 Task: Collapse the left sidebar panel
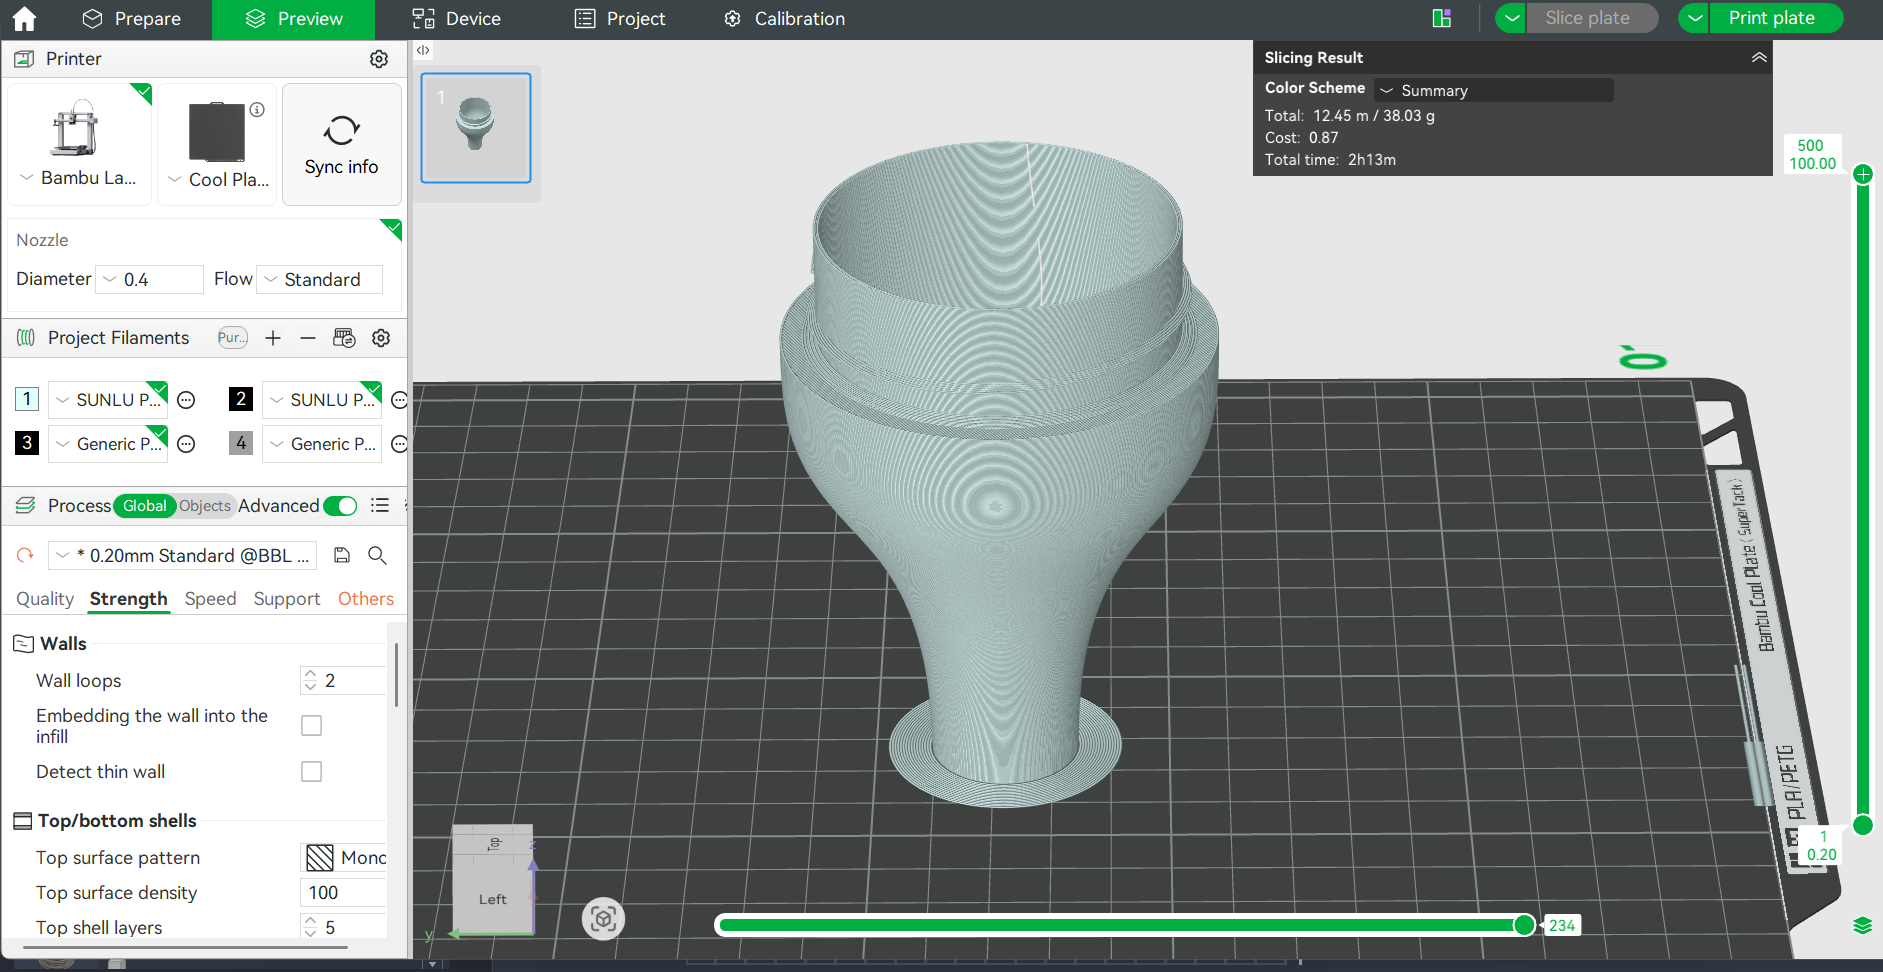(x=423, y=50)
